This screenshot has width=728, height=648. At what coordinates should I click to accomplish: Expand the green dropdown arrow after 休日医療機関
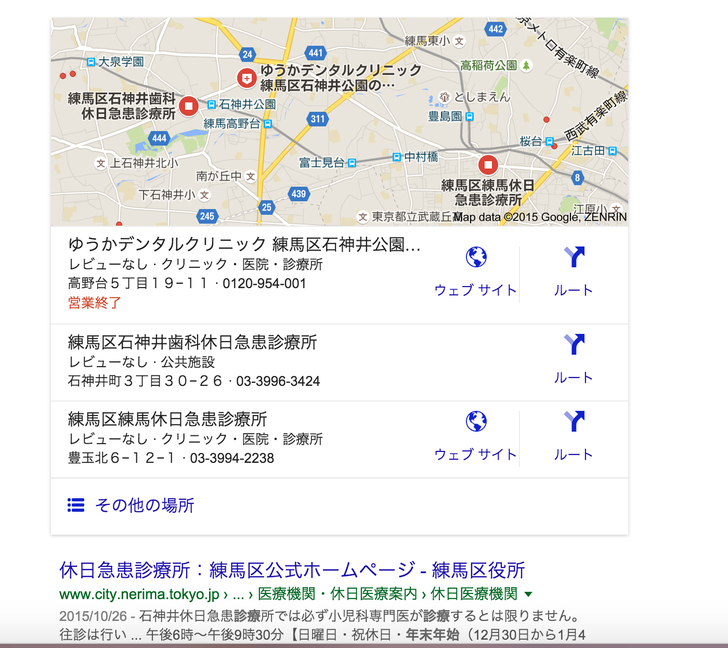tap(528, 594)
